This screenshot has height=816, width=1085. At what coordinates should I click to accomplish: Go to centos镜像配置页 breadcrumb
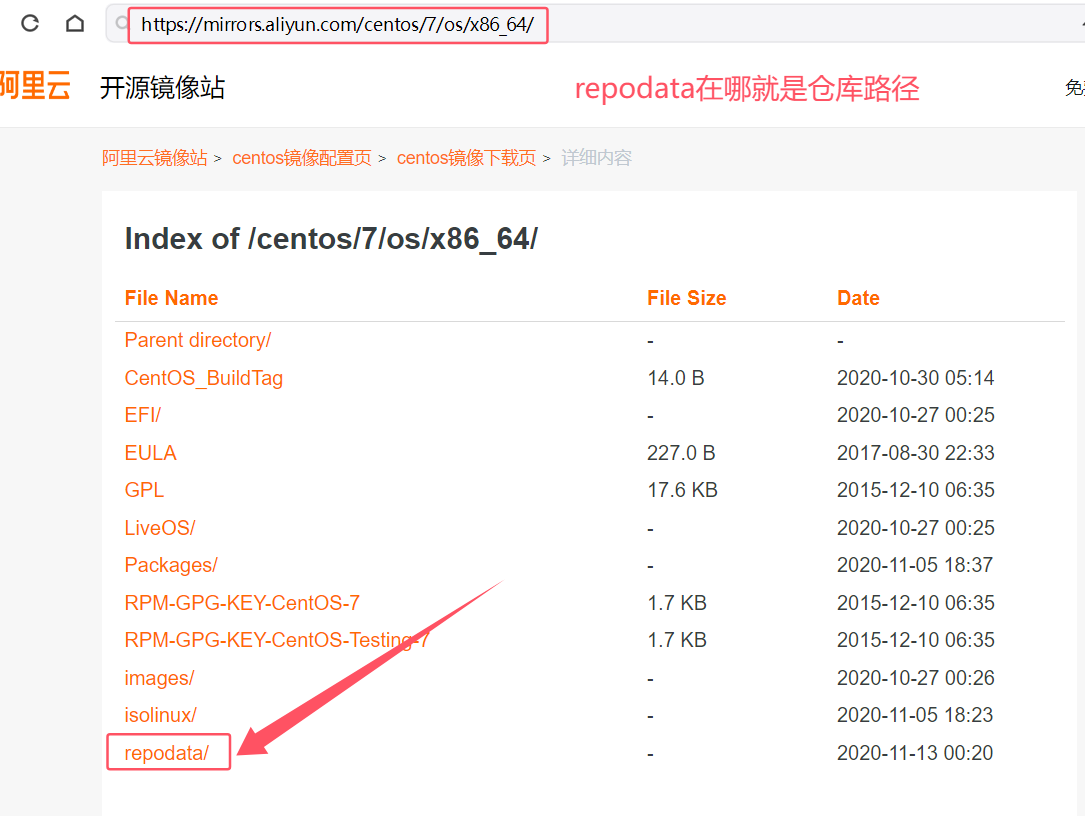click(302, 158)
